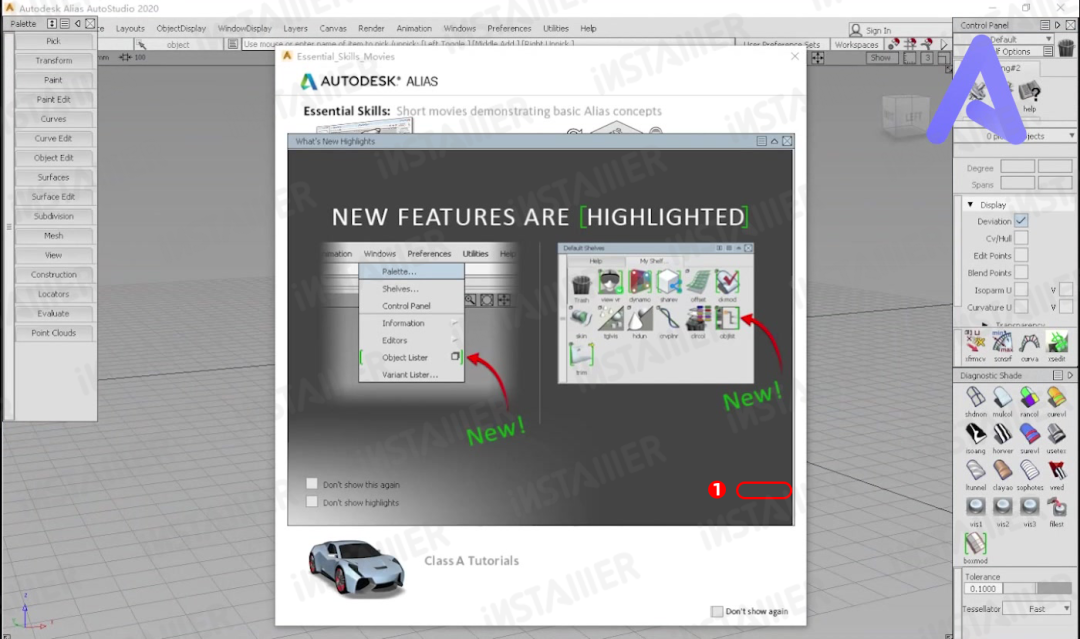
Task: Click the Show button in viewport bar
Action: coord(880,58)
